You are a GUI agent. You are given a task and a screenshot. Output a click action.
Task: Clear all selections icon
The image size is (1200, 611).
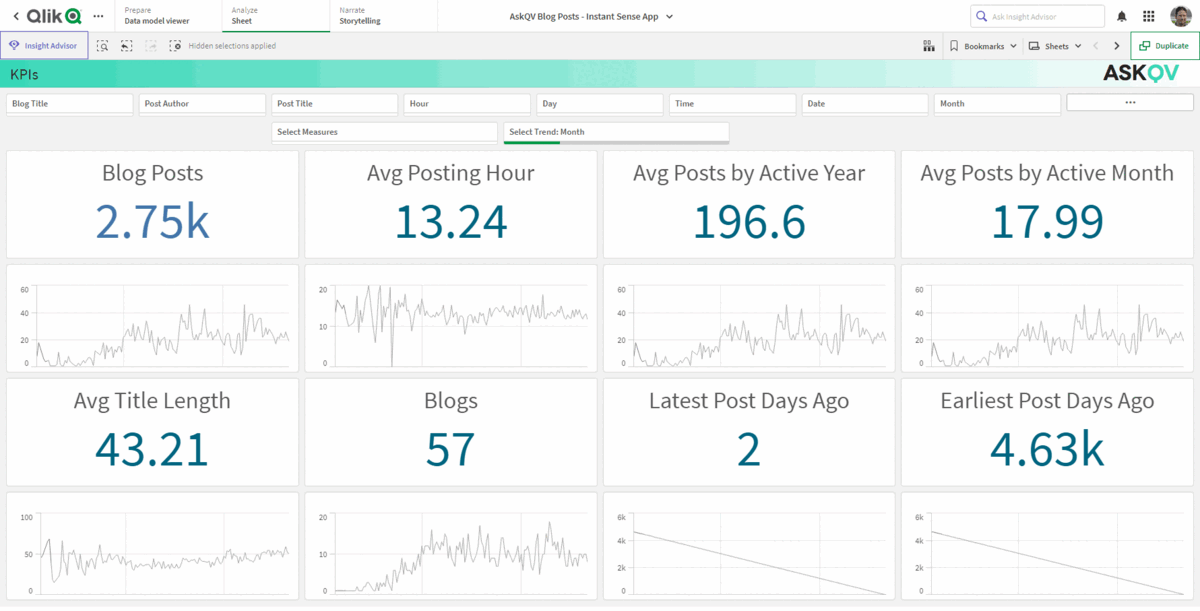(175, 46)
